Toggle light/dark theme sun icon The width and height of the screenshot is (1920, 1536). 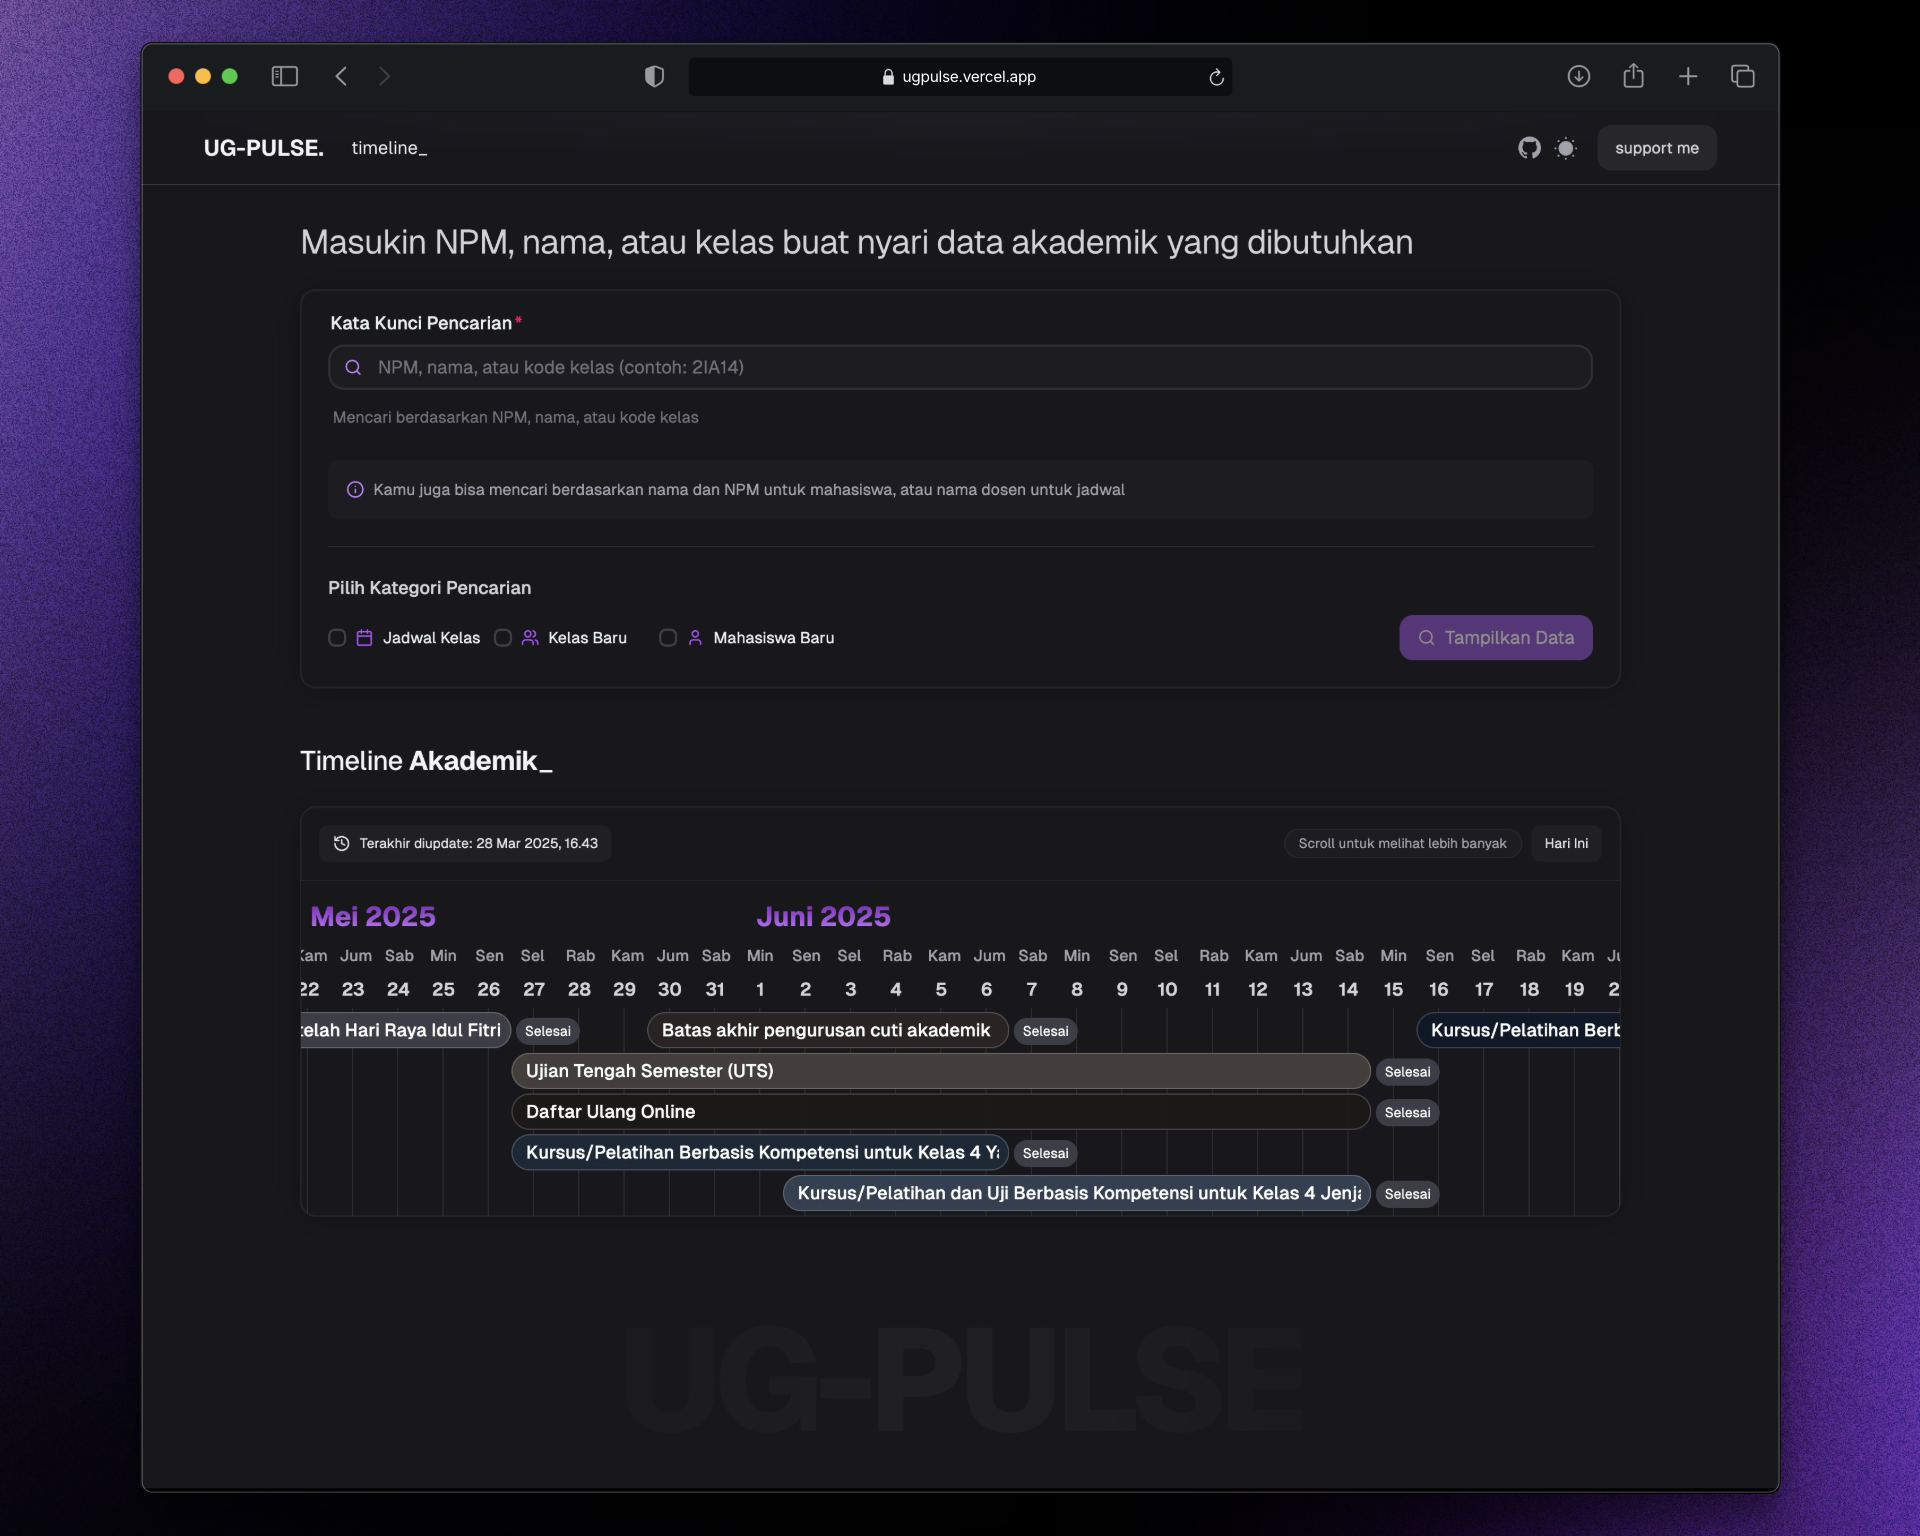point(1566,148)
